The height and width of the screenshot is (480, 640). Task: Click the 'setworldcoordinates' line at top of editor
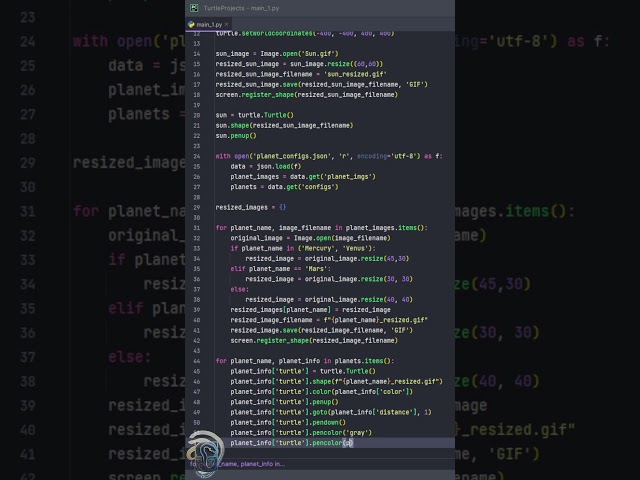304,33
